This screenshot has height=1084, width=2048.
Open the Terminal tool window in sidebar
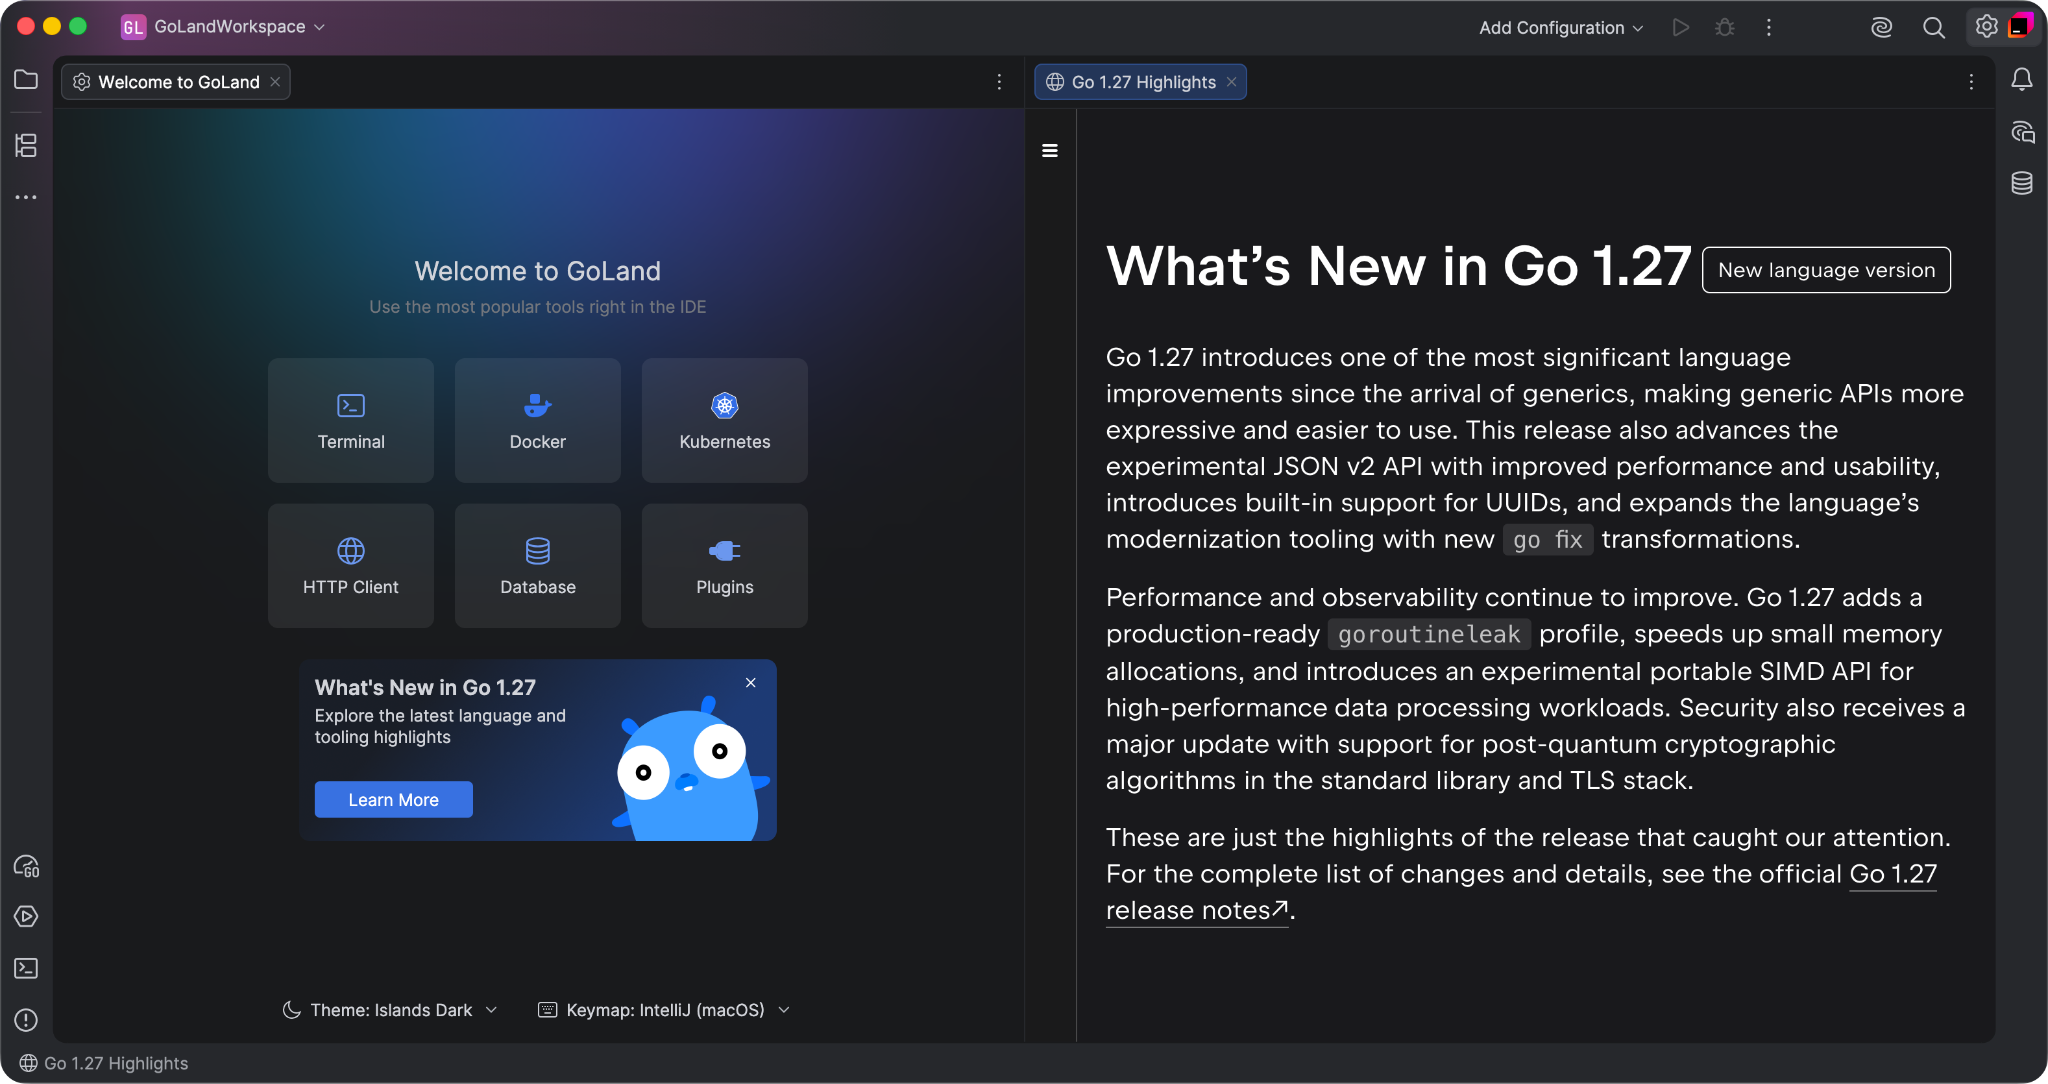pyautogui.click(x=26, y=968)
